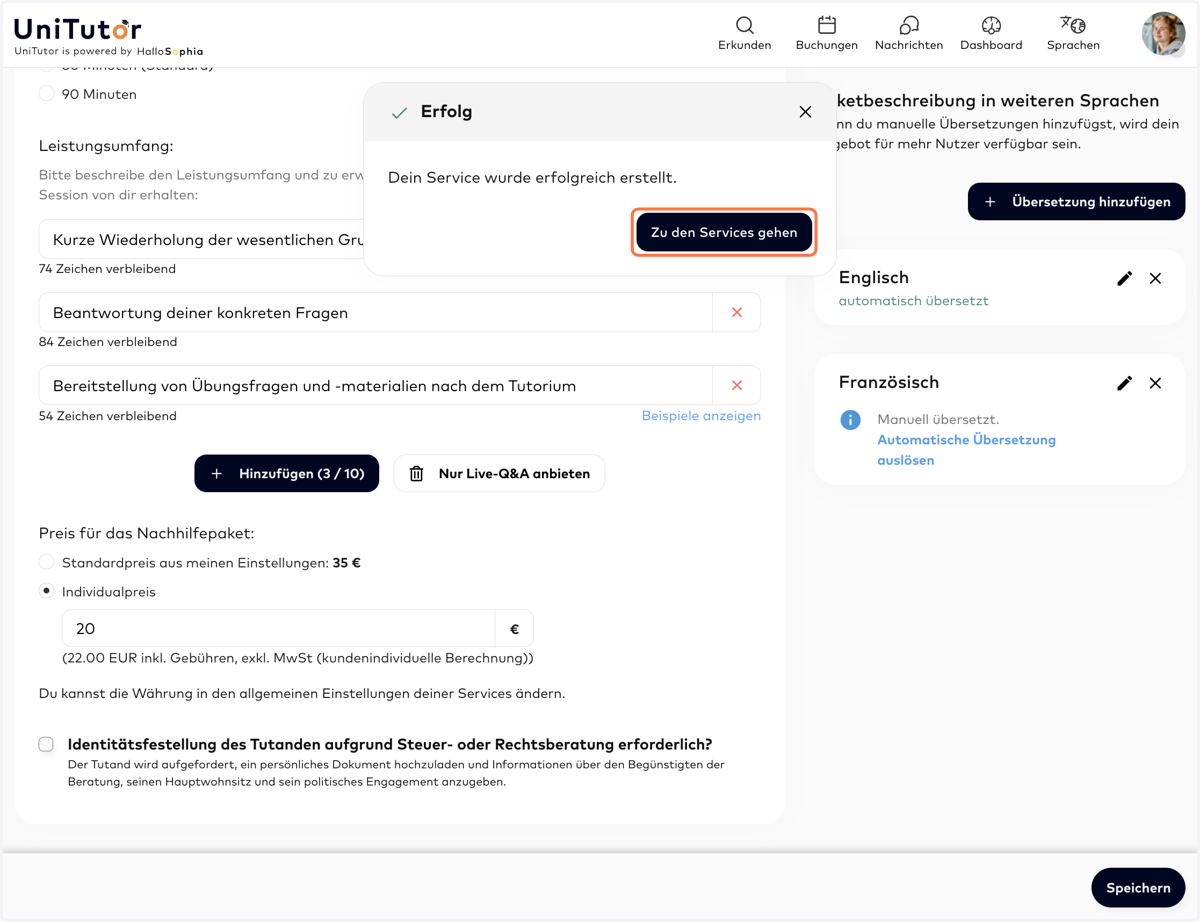
Task: Select the Individualpreis radio button
Action: tap(46, 591)
